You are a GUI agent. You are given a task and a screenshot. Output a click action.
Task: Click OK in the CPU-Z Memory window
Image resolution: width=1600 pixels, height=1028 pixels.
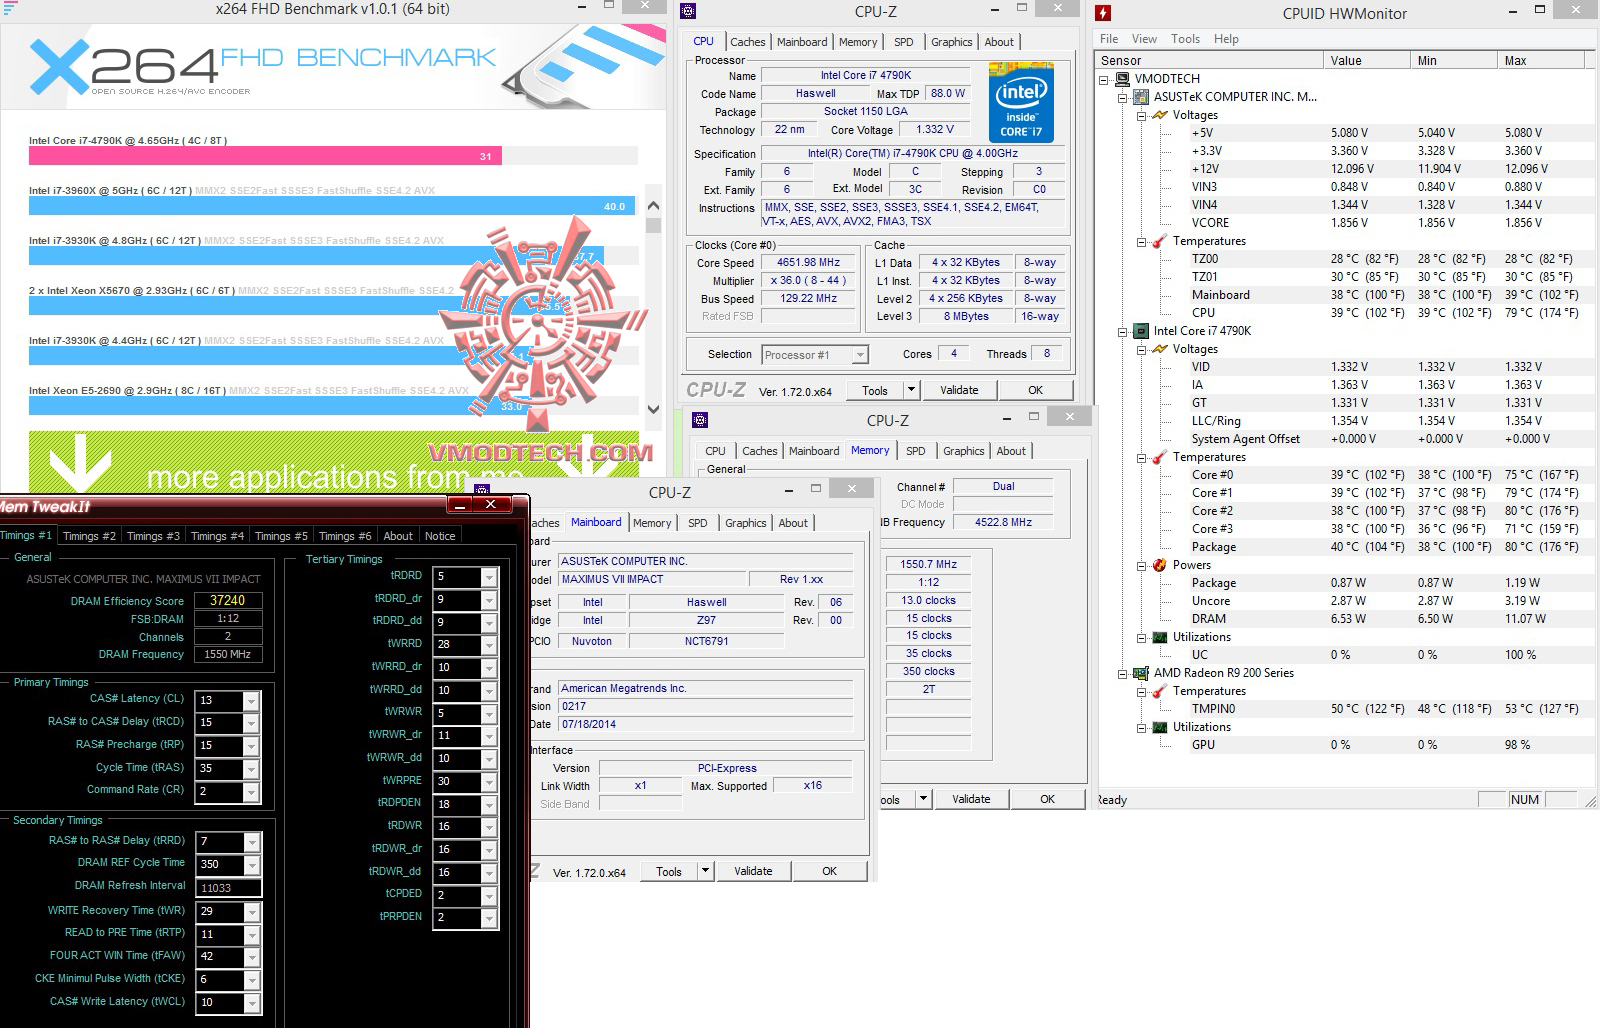(x=1047, y=799)
